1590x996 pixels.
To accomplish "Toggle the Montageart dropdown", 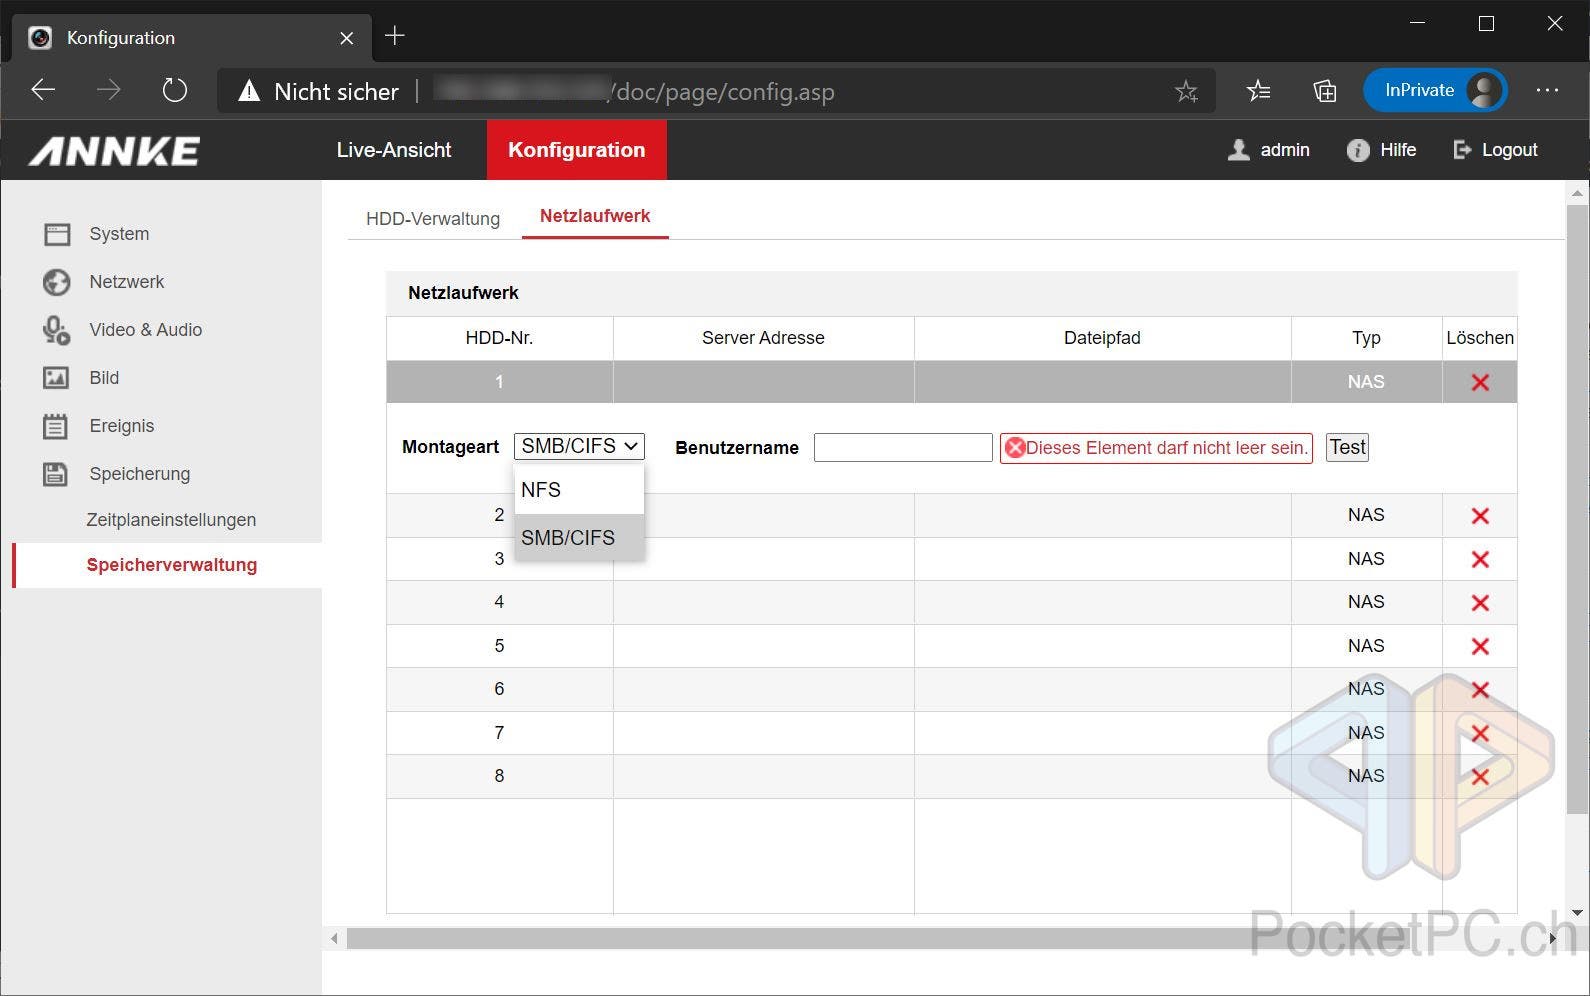I will pos(579,446).
